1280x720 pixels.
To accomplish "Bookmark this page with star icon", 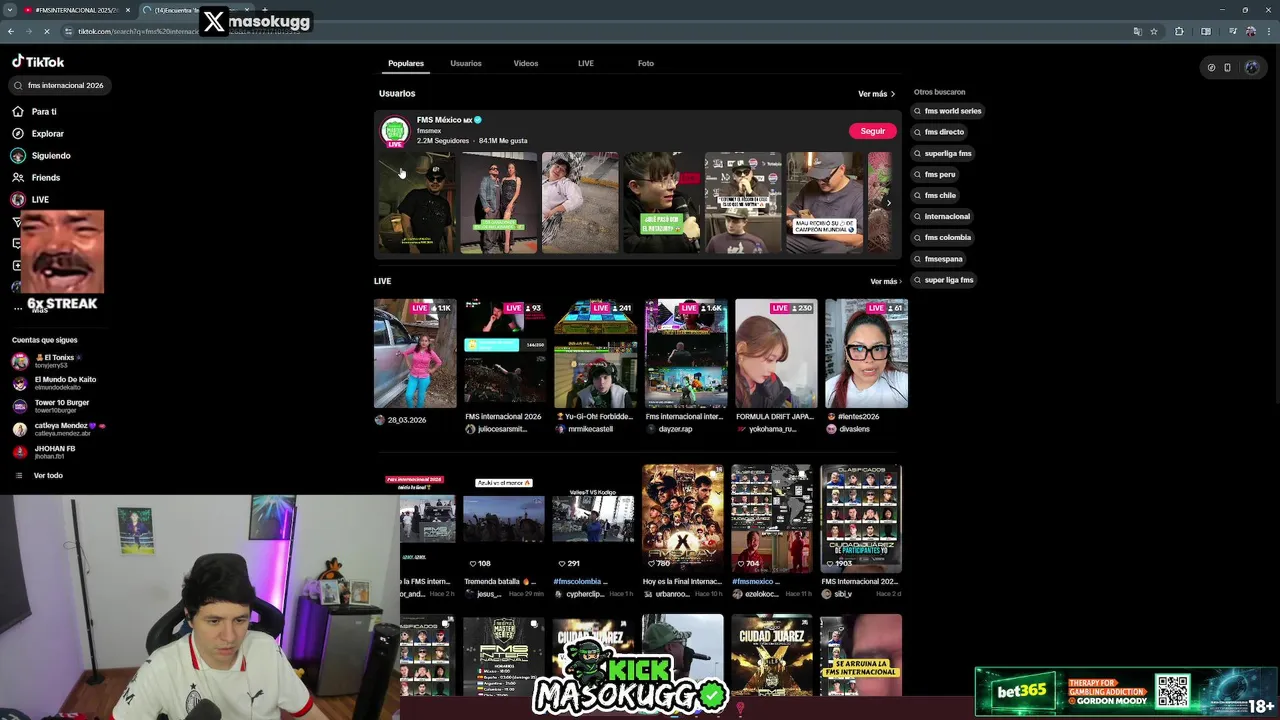I will point(1154,31).
